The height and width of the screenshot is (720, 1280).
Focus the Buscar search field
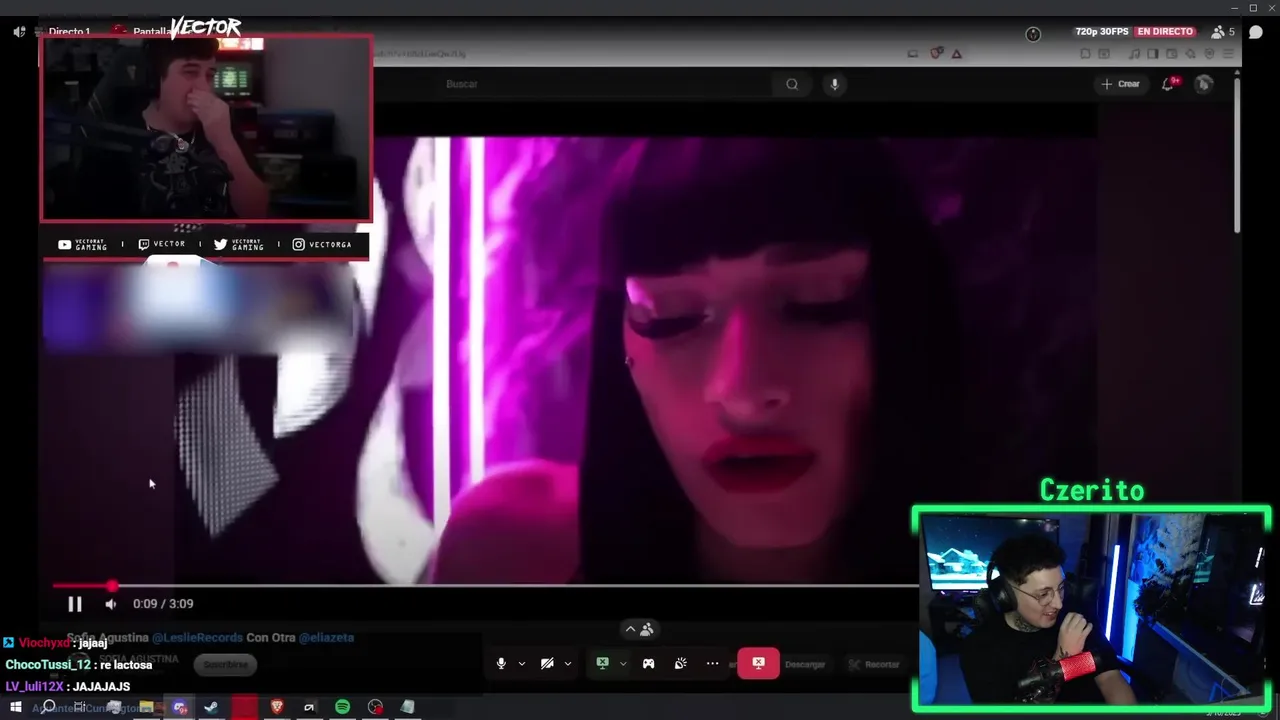click(x=606, y=84)
